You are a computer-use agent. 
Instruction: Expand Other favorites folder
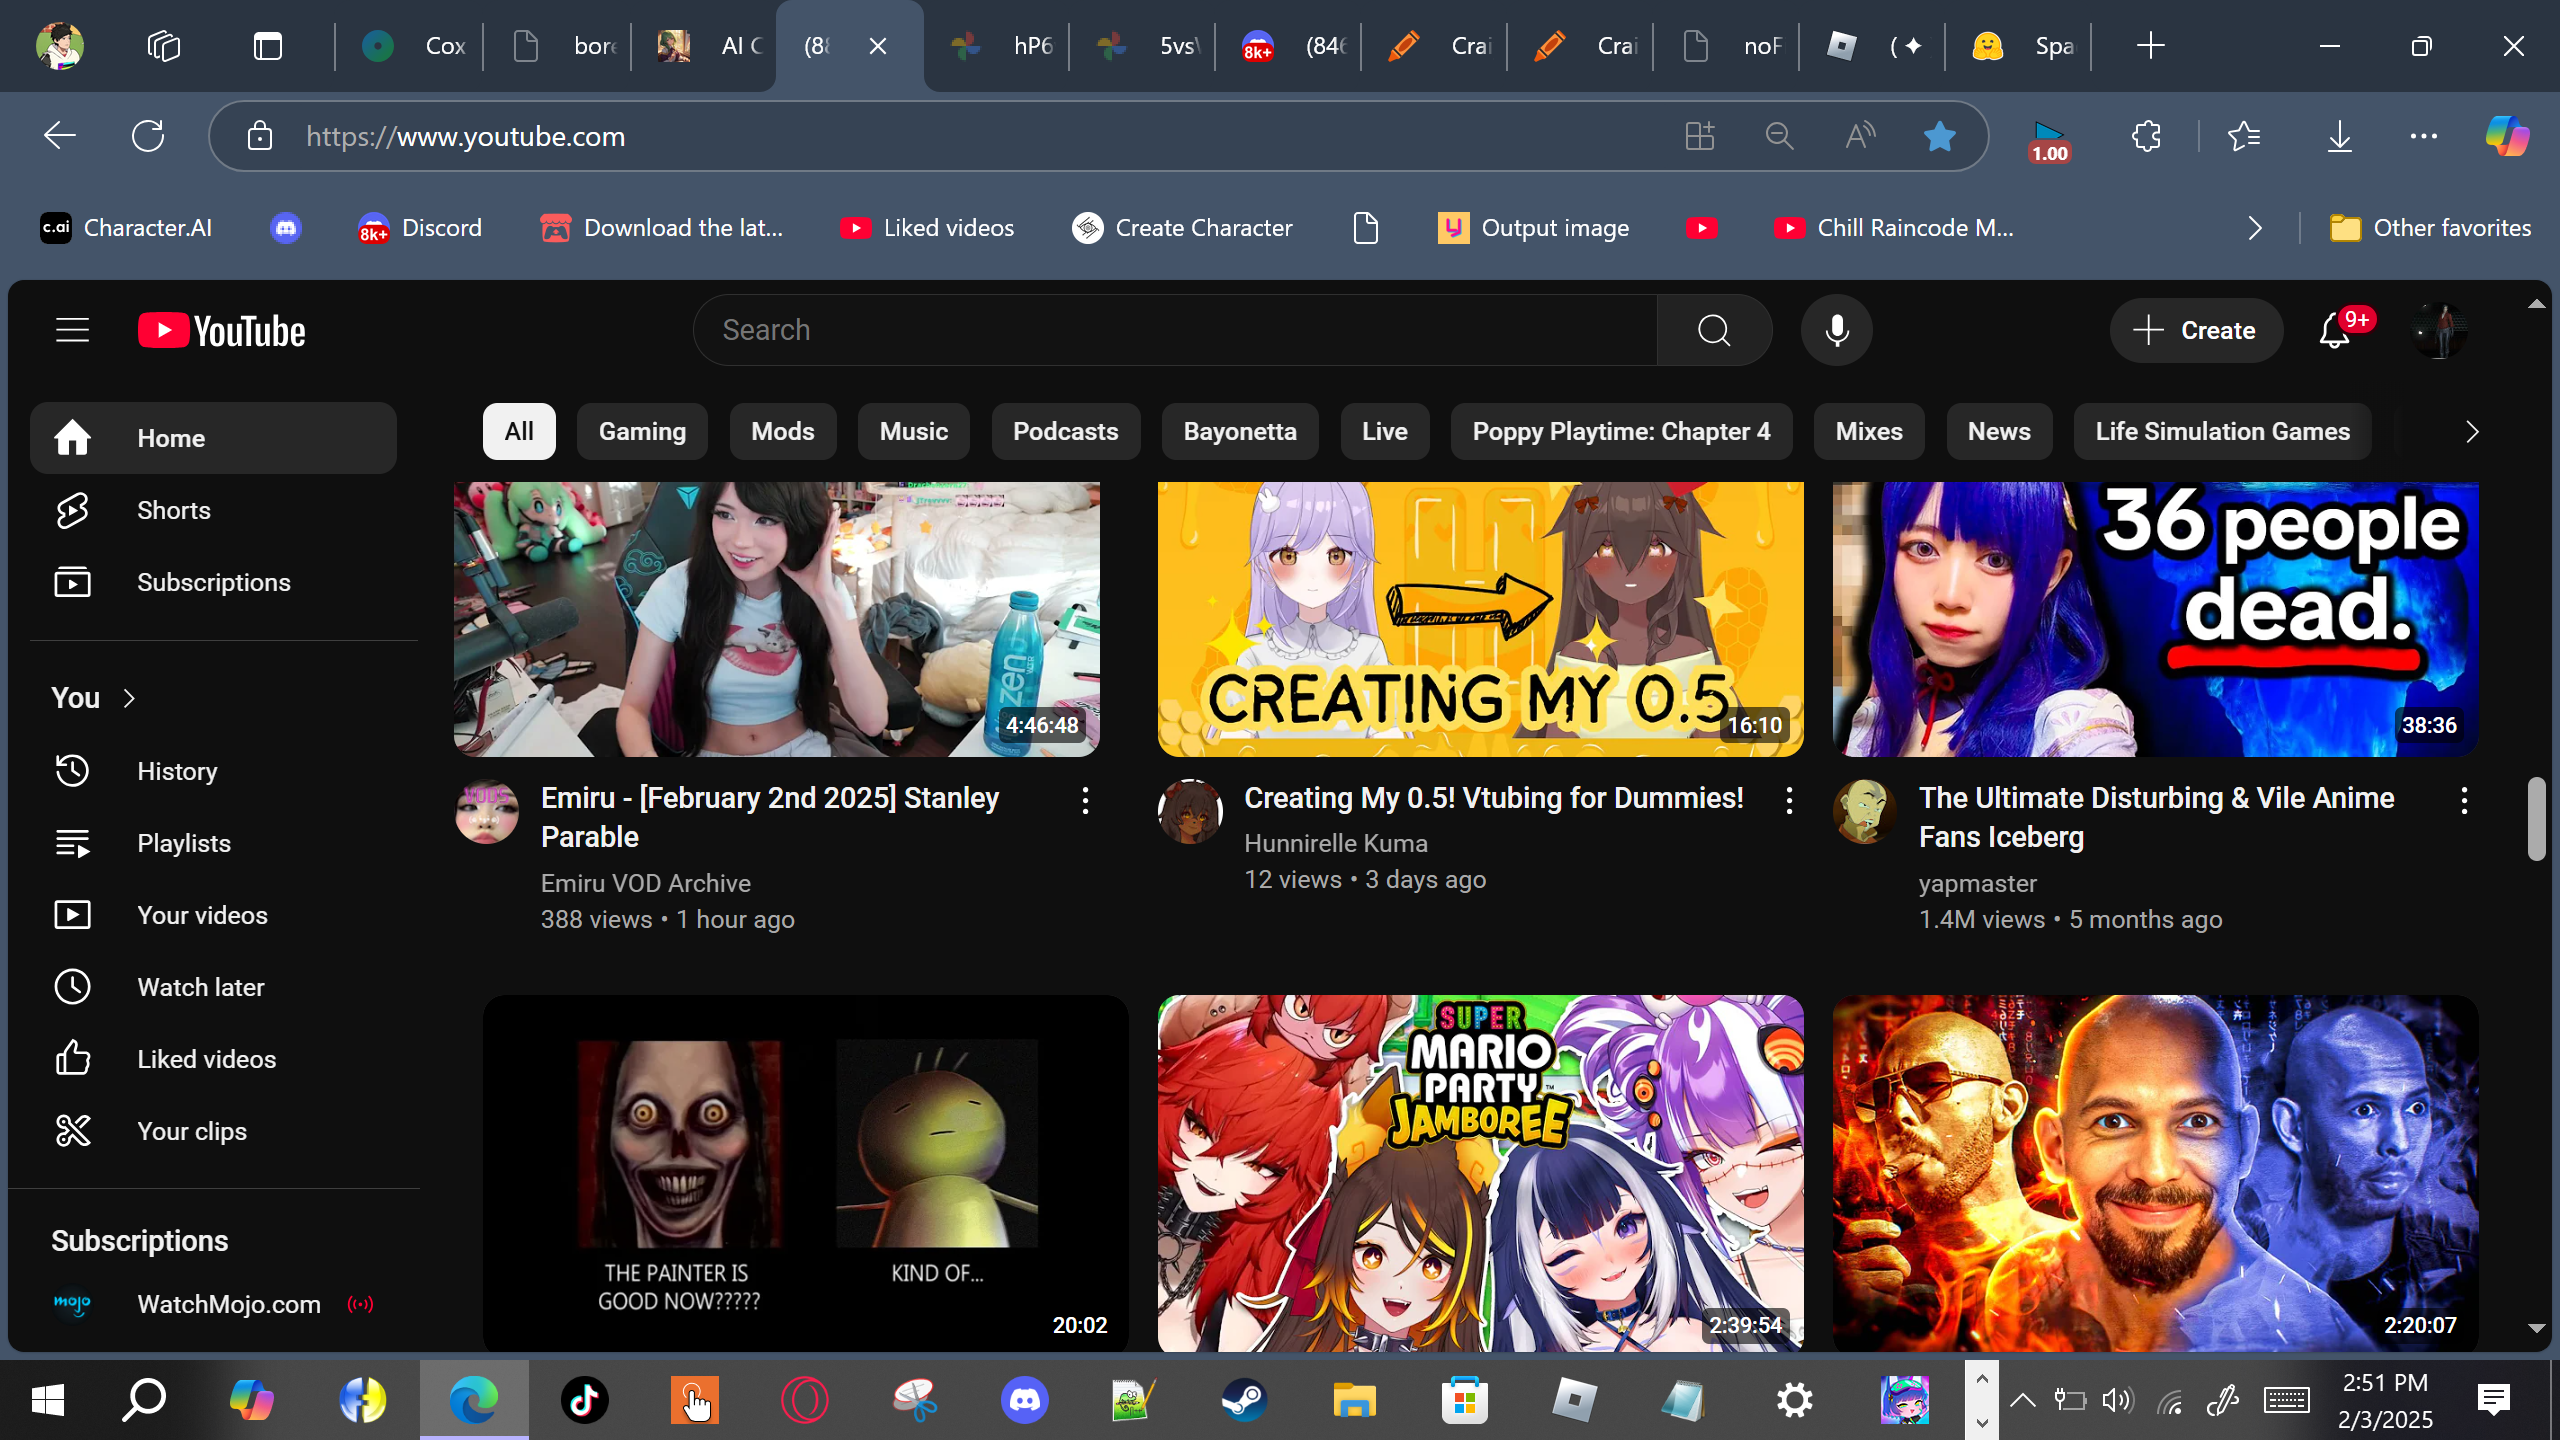(x=2430, y=228)
